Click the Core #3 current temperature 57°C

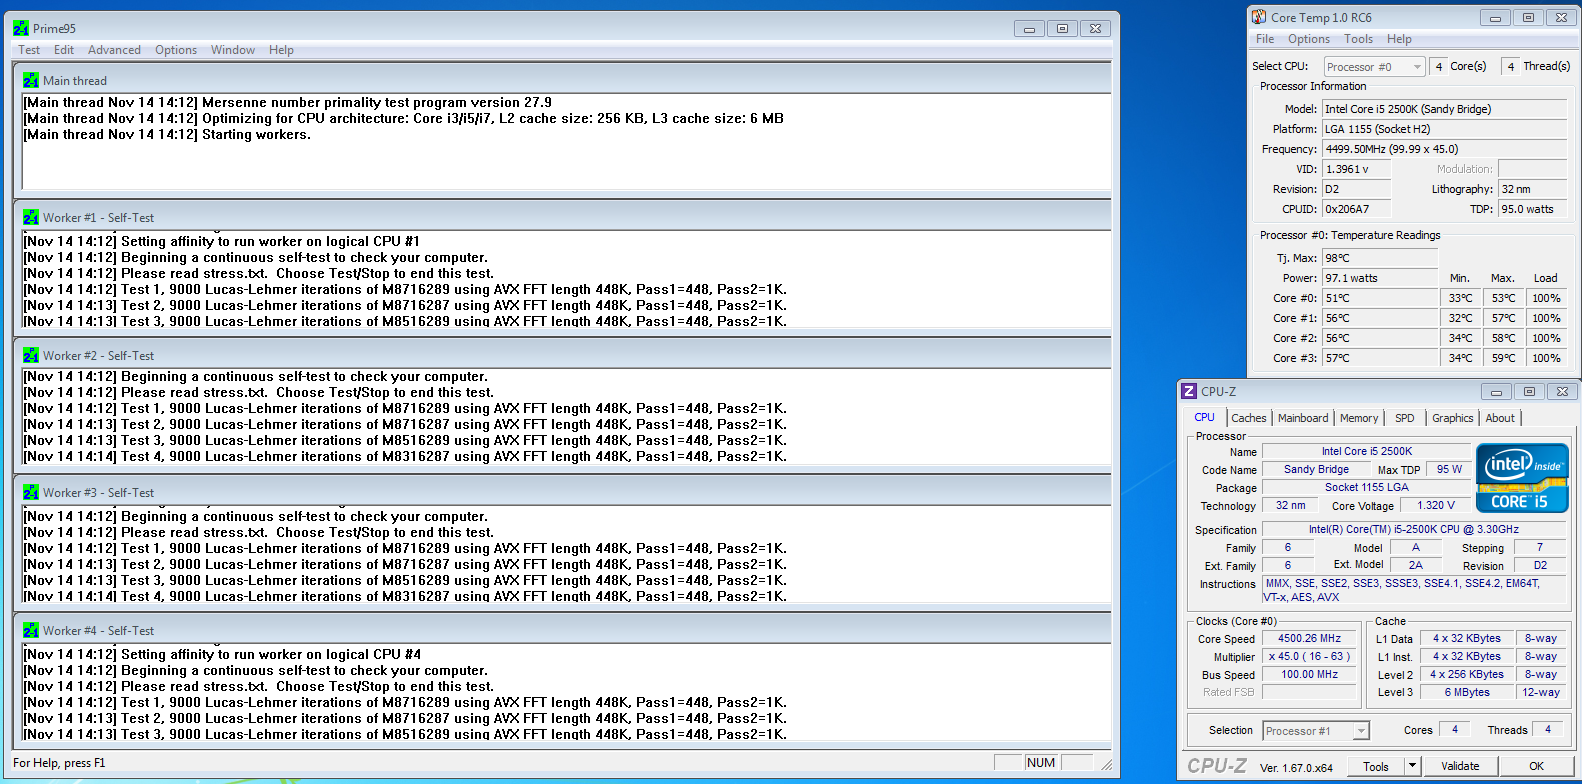pos(1380,358)
